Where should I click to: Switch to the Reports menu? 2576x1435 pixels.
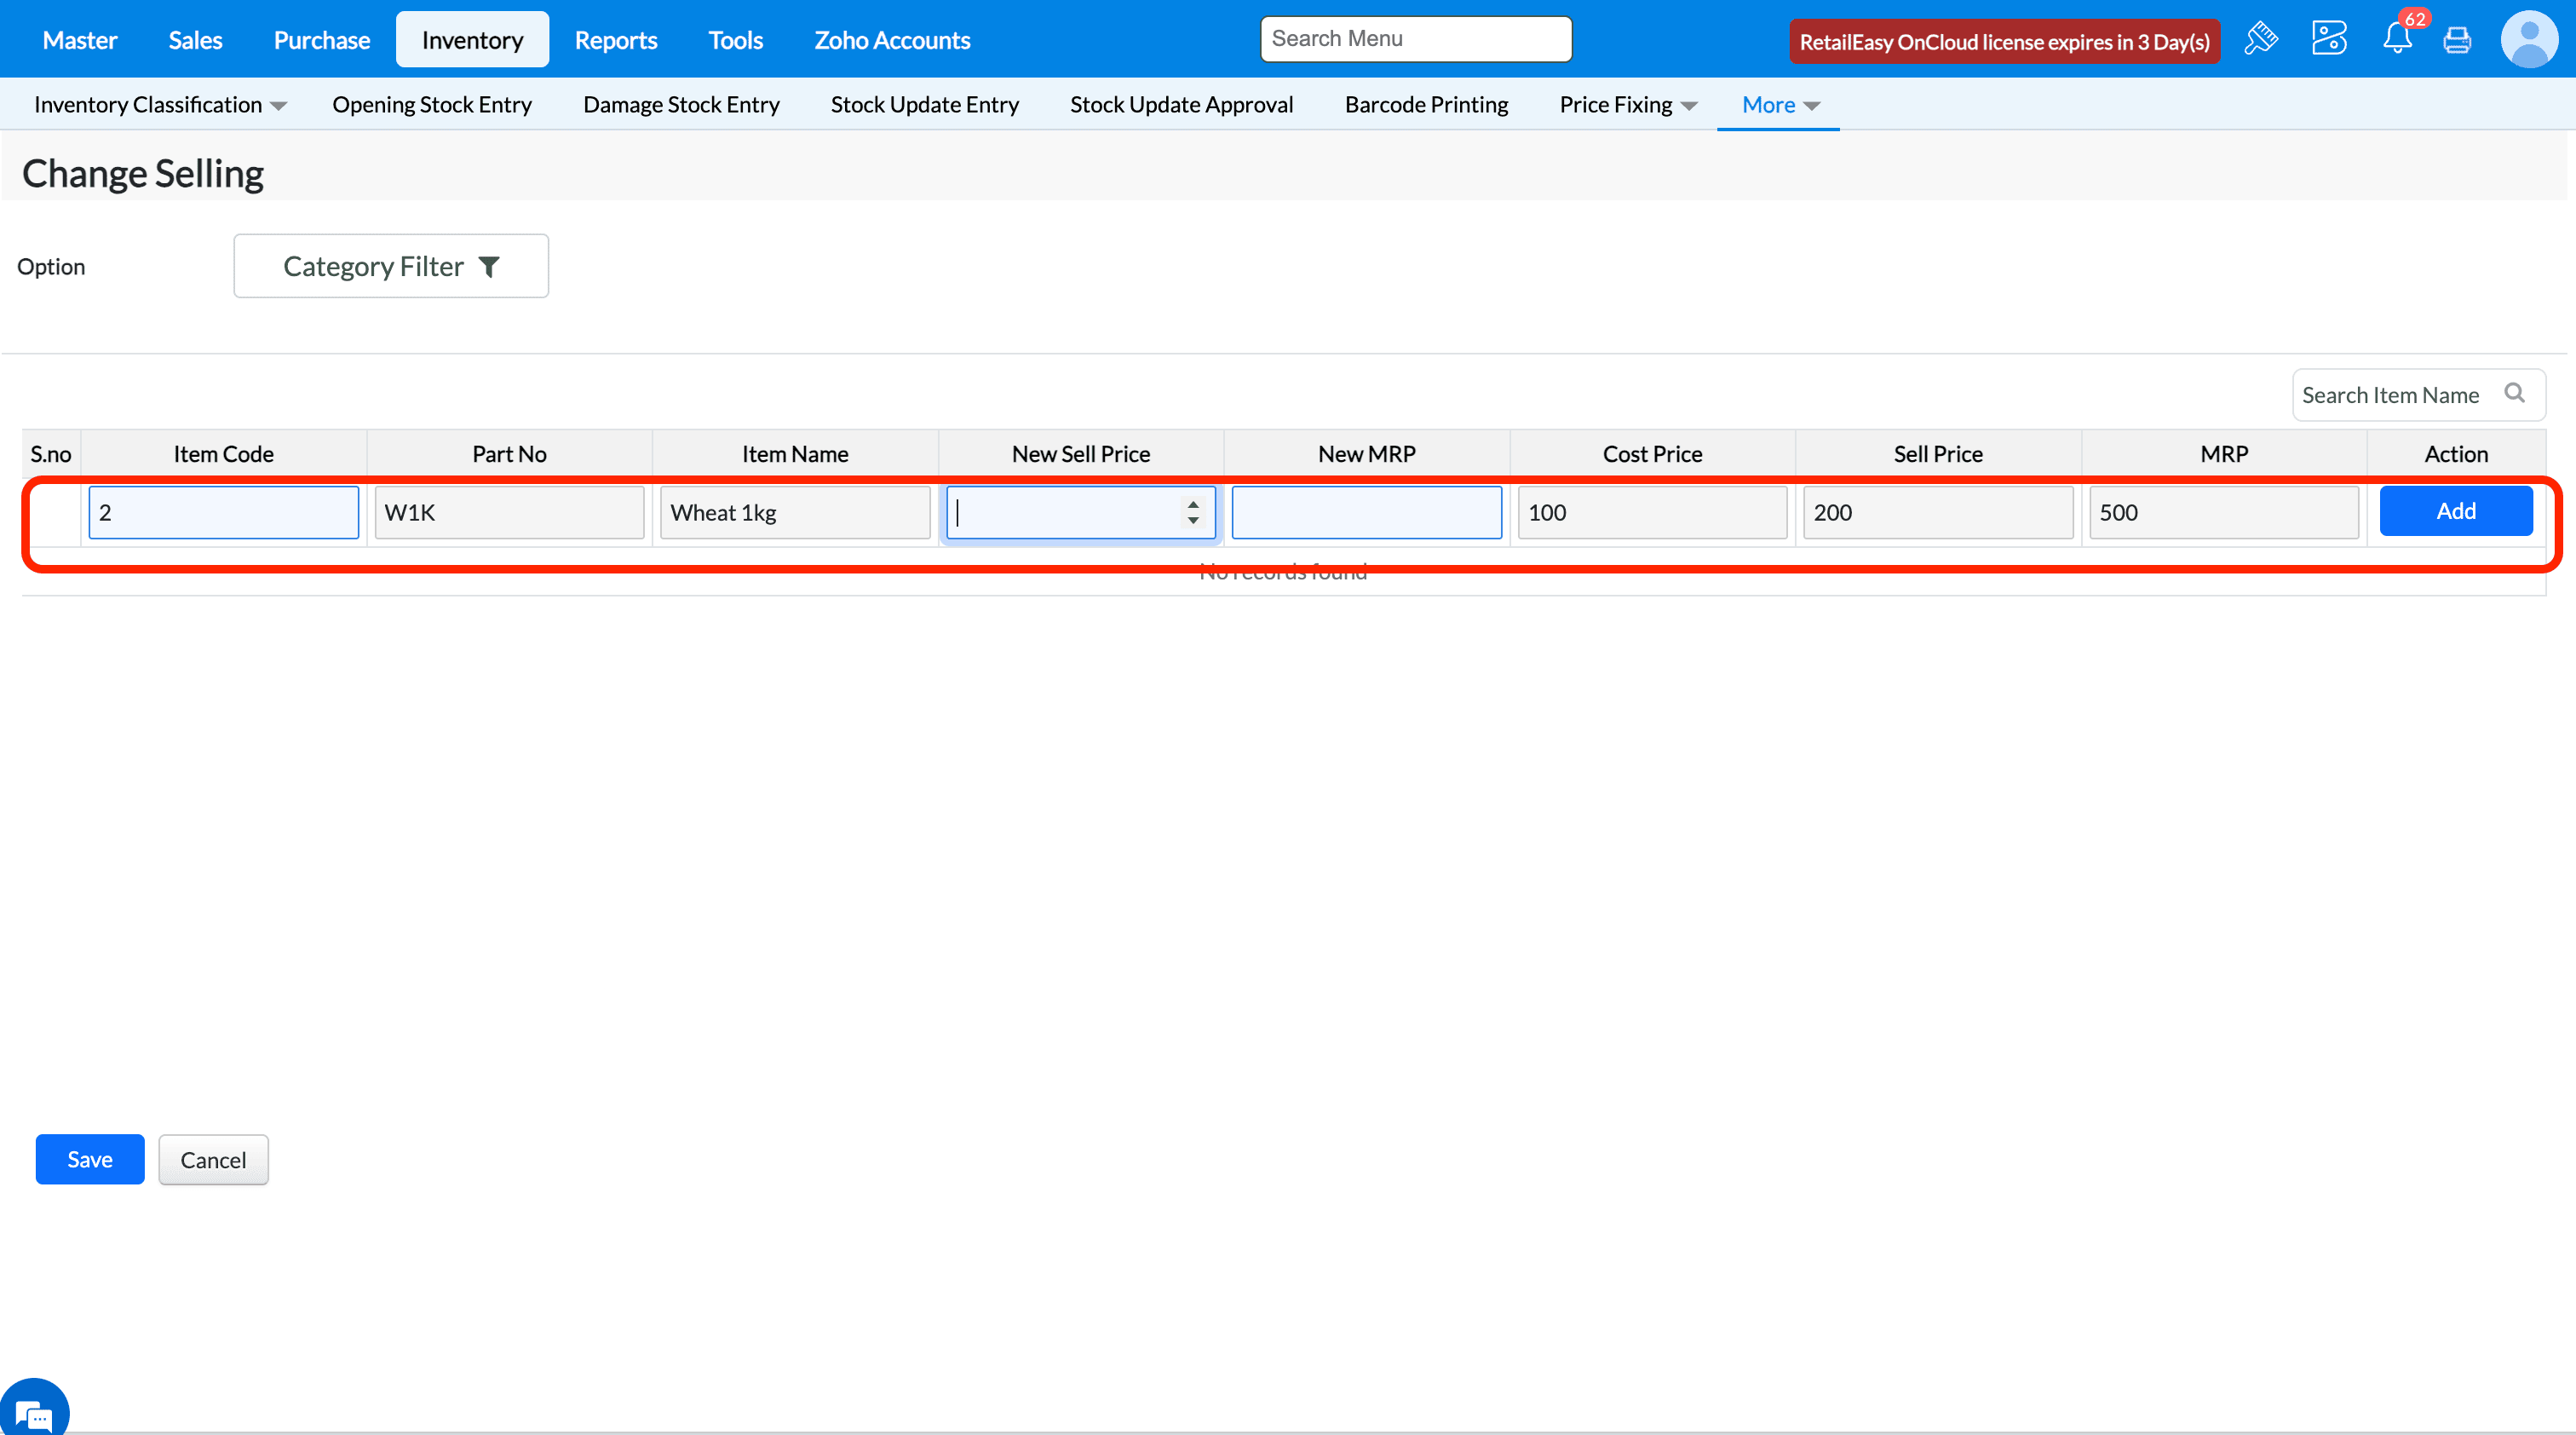[615, 40]
